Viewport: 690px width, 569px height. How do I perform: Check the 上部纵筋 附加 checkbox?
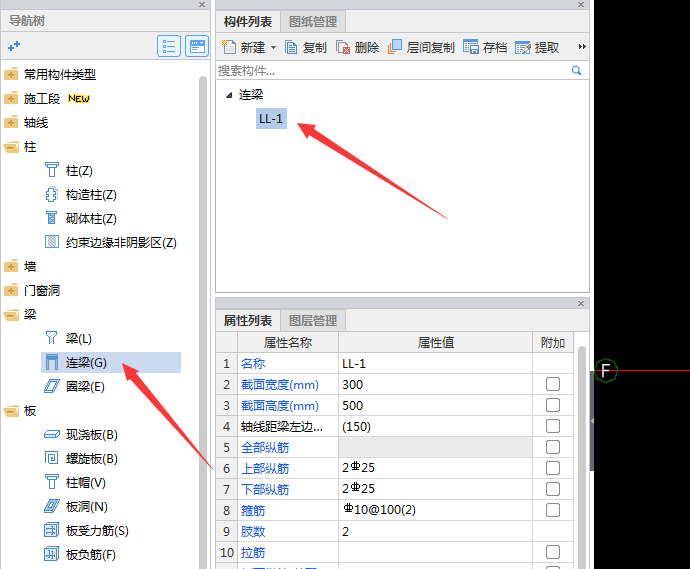[x=553, y=468]
